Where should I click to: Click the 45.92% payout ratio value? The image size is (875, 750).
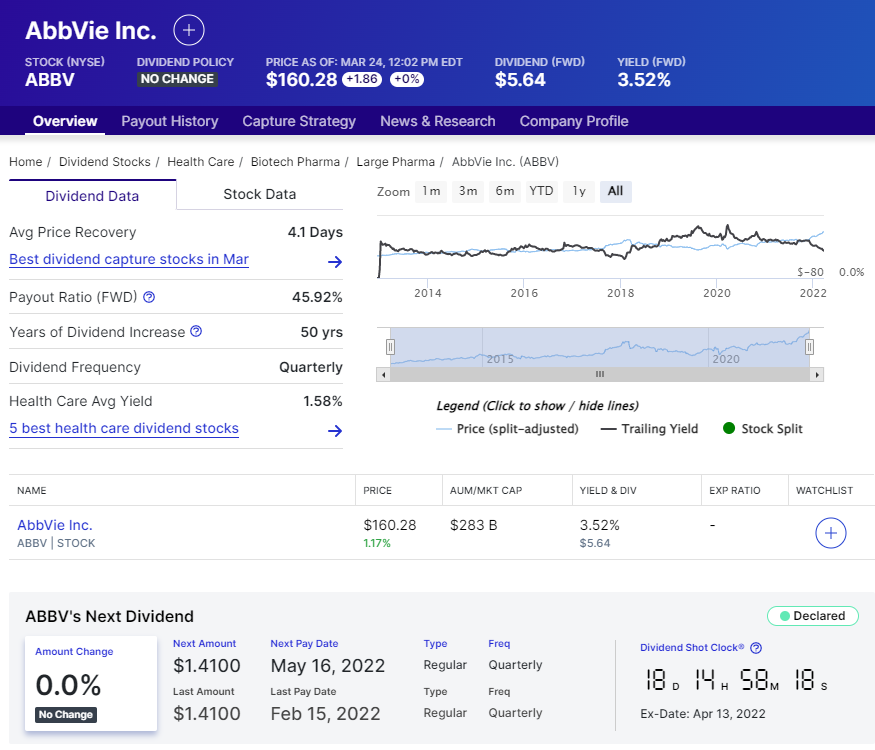coord(317,297)
